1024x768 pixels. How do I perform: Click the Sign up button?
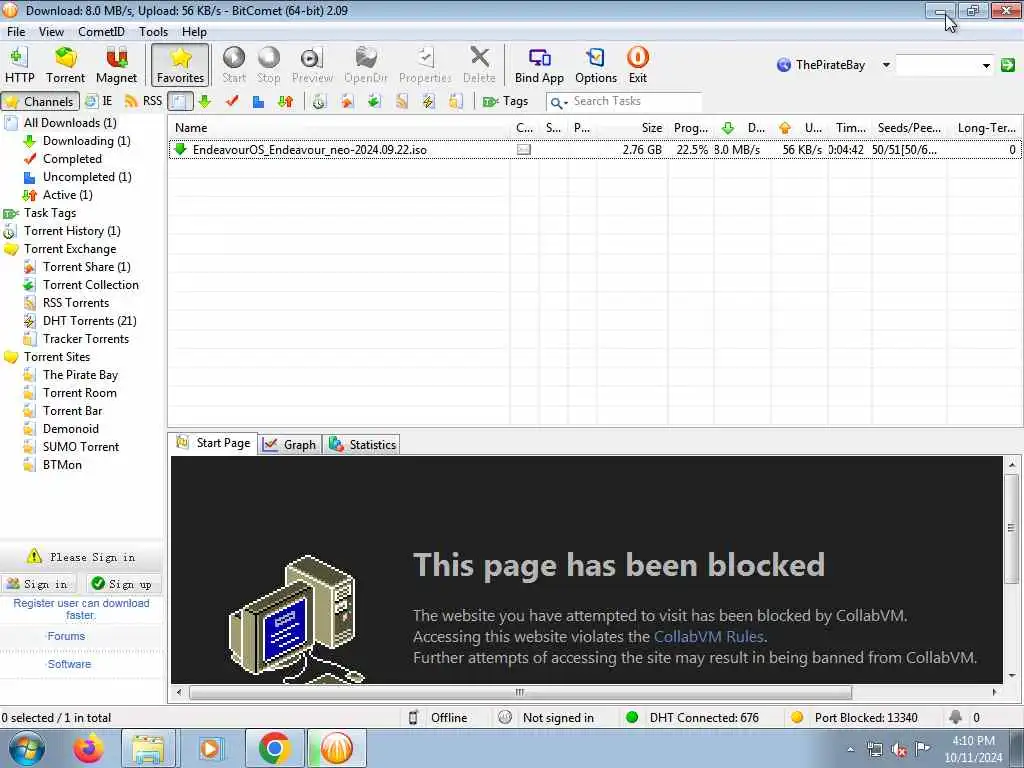tap(122, 584)
